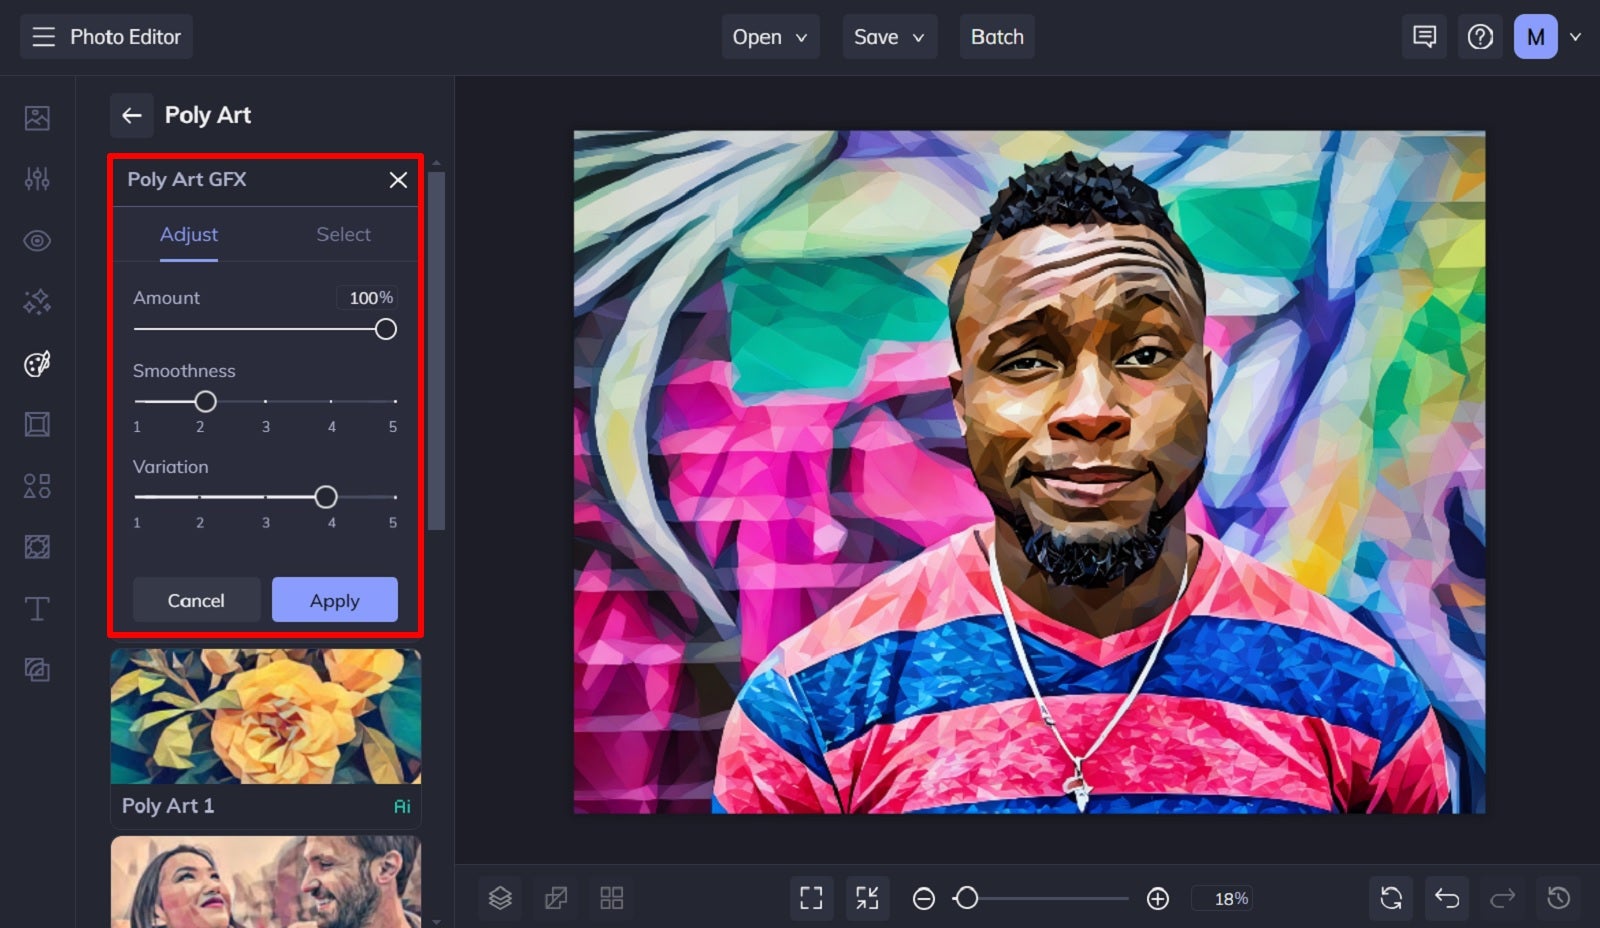
Task: Open the AI magic effects tool
Action: pos(37,301)
